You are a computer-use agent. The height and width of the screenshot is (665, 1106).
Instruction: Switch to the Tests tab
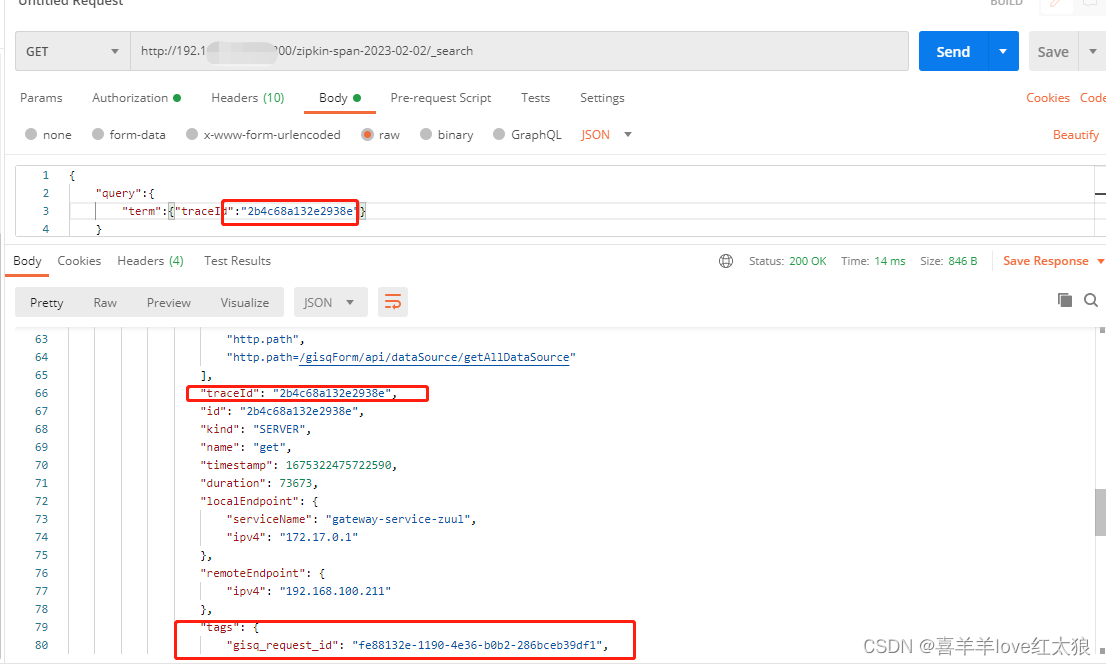click(x=535, y=98)
